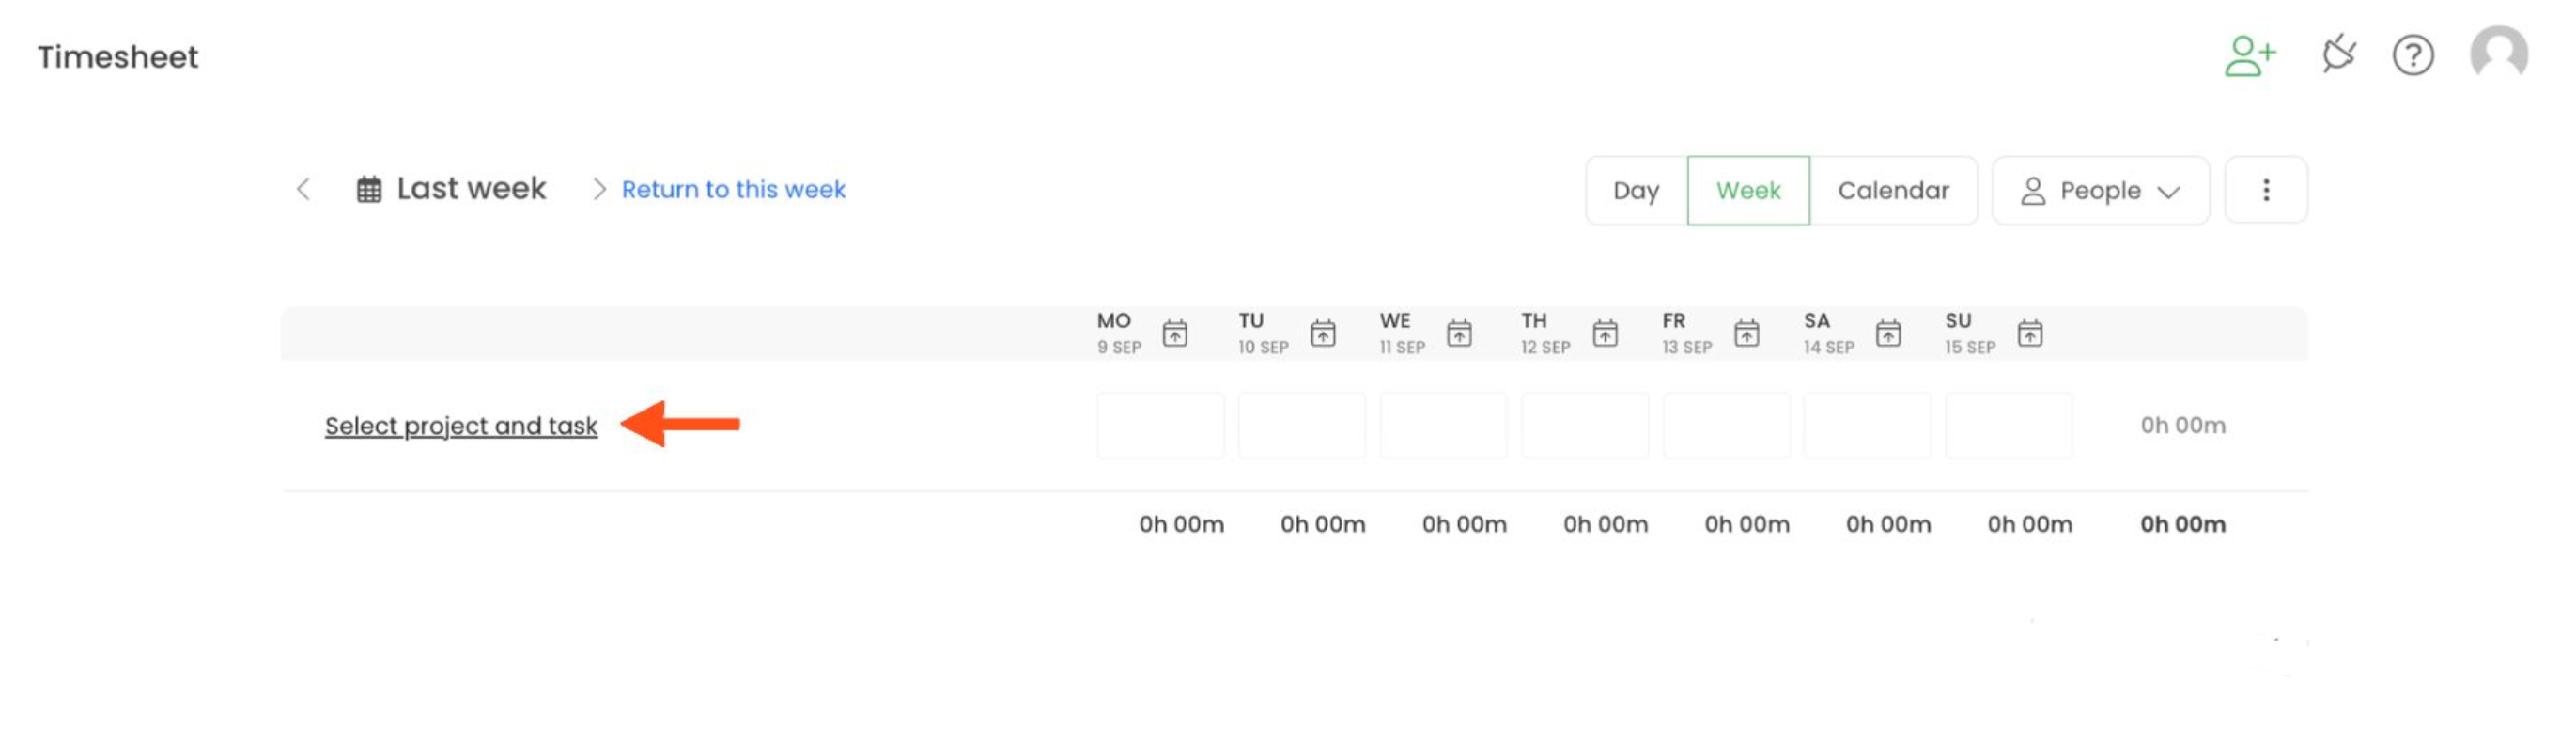Open the three-dot more options menu
This screenshot has height=729, width=2576.
[x=2265, y=190]
